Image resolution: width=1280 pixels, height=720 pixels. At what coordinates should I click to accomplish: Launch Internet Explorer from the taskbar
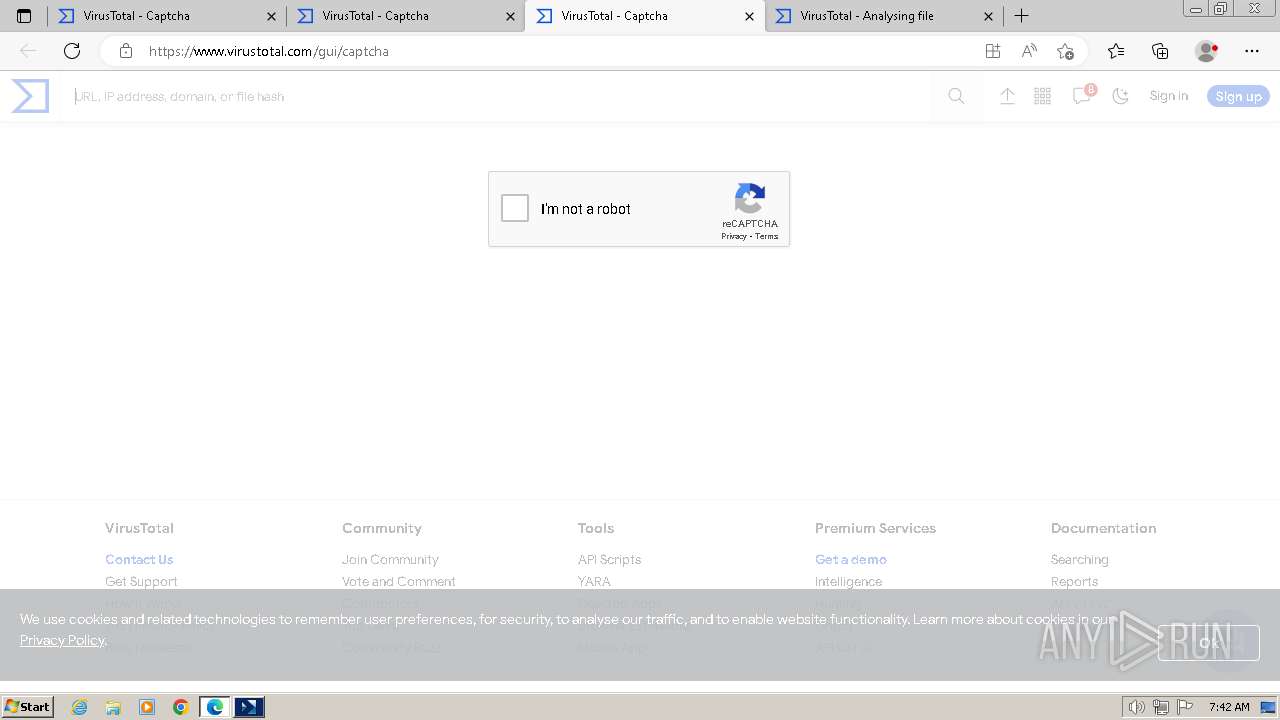pos(79,707)
